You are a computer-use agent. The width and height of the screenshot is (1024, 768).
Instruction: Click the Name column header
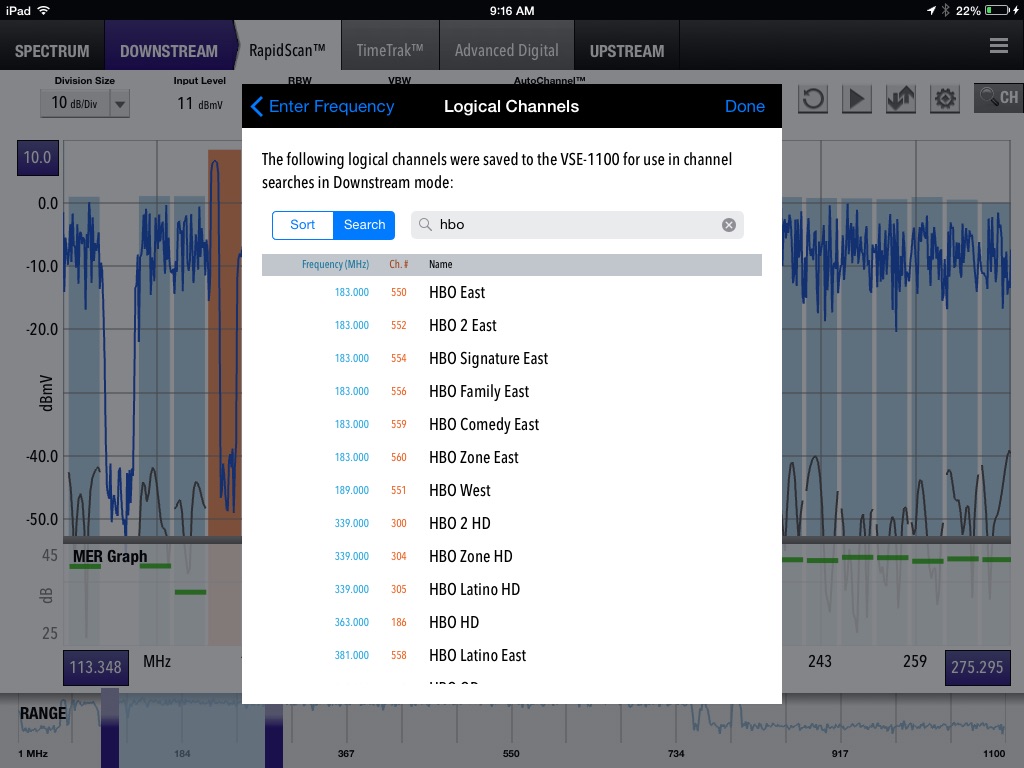tap(441, 264)
